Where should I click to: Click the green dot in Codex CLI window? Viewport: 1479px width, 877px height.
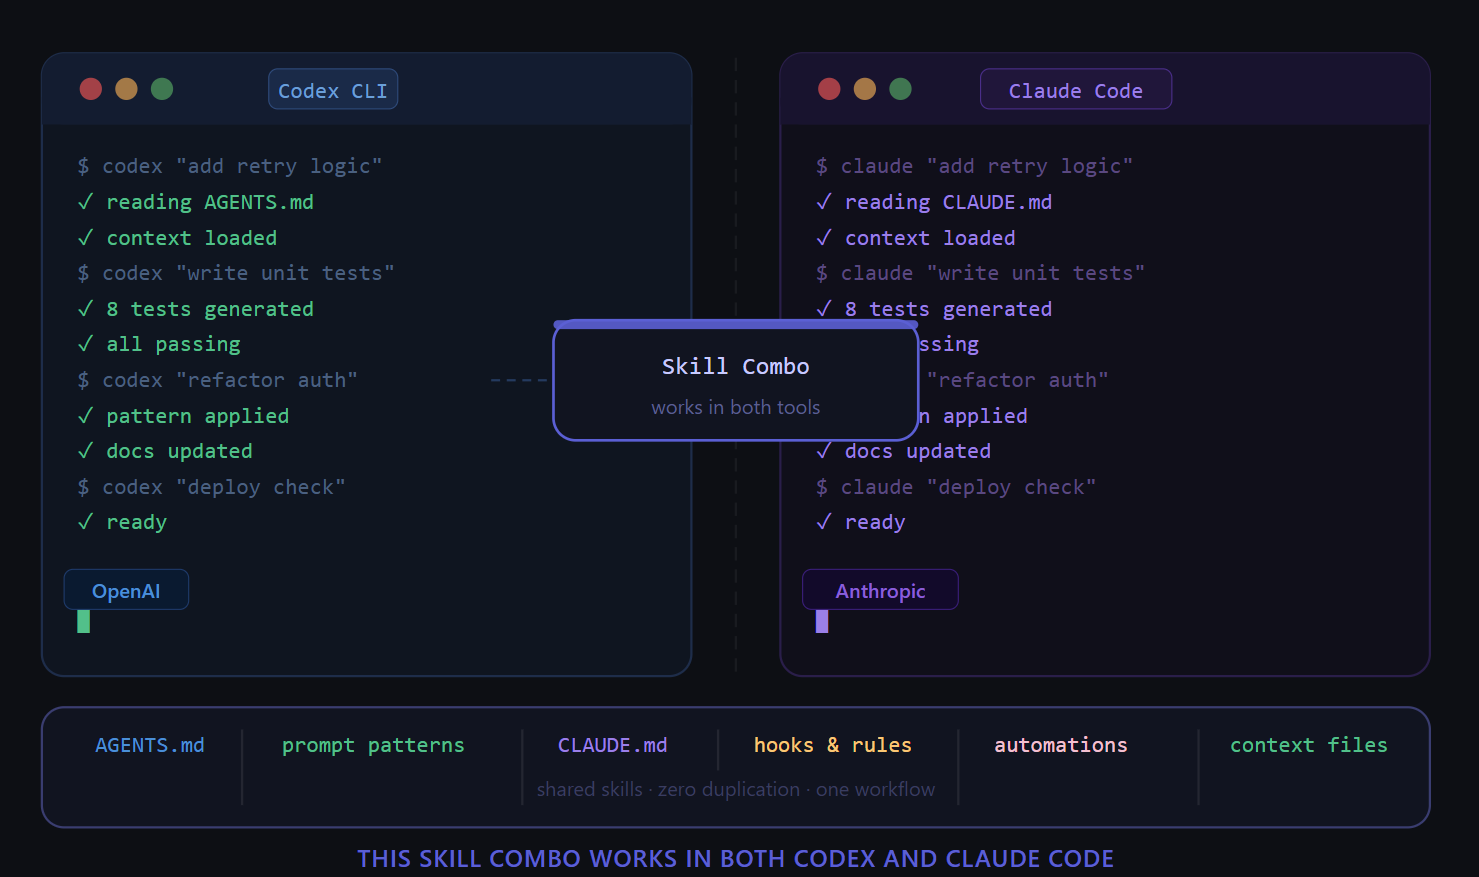[x=162, y=89]
